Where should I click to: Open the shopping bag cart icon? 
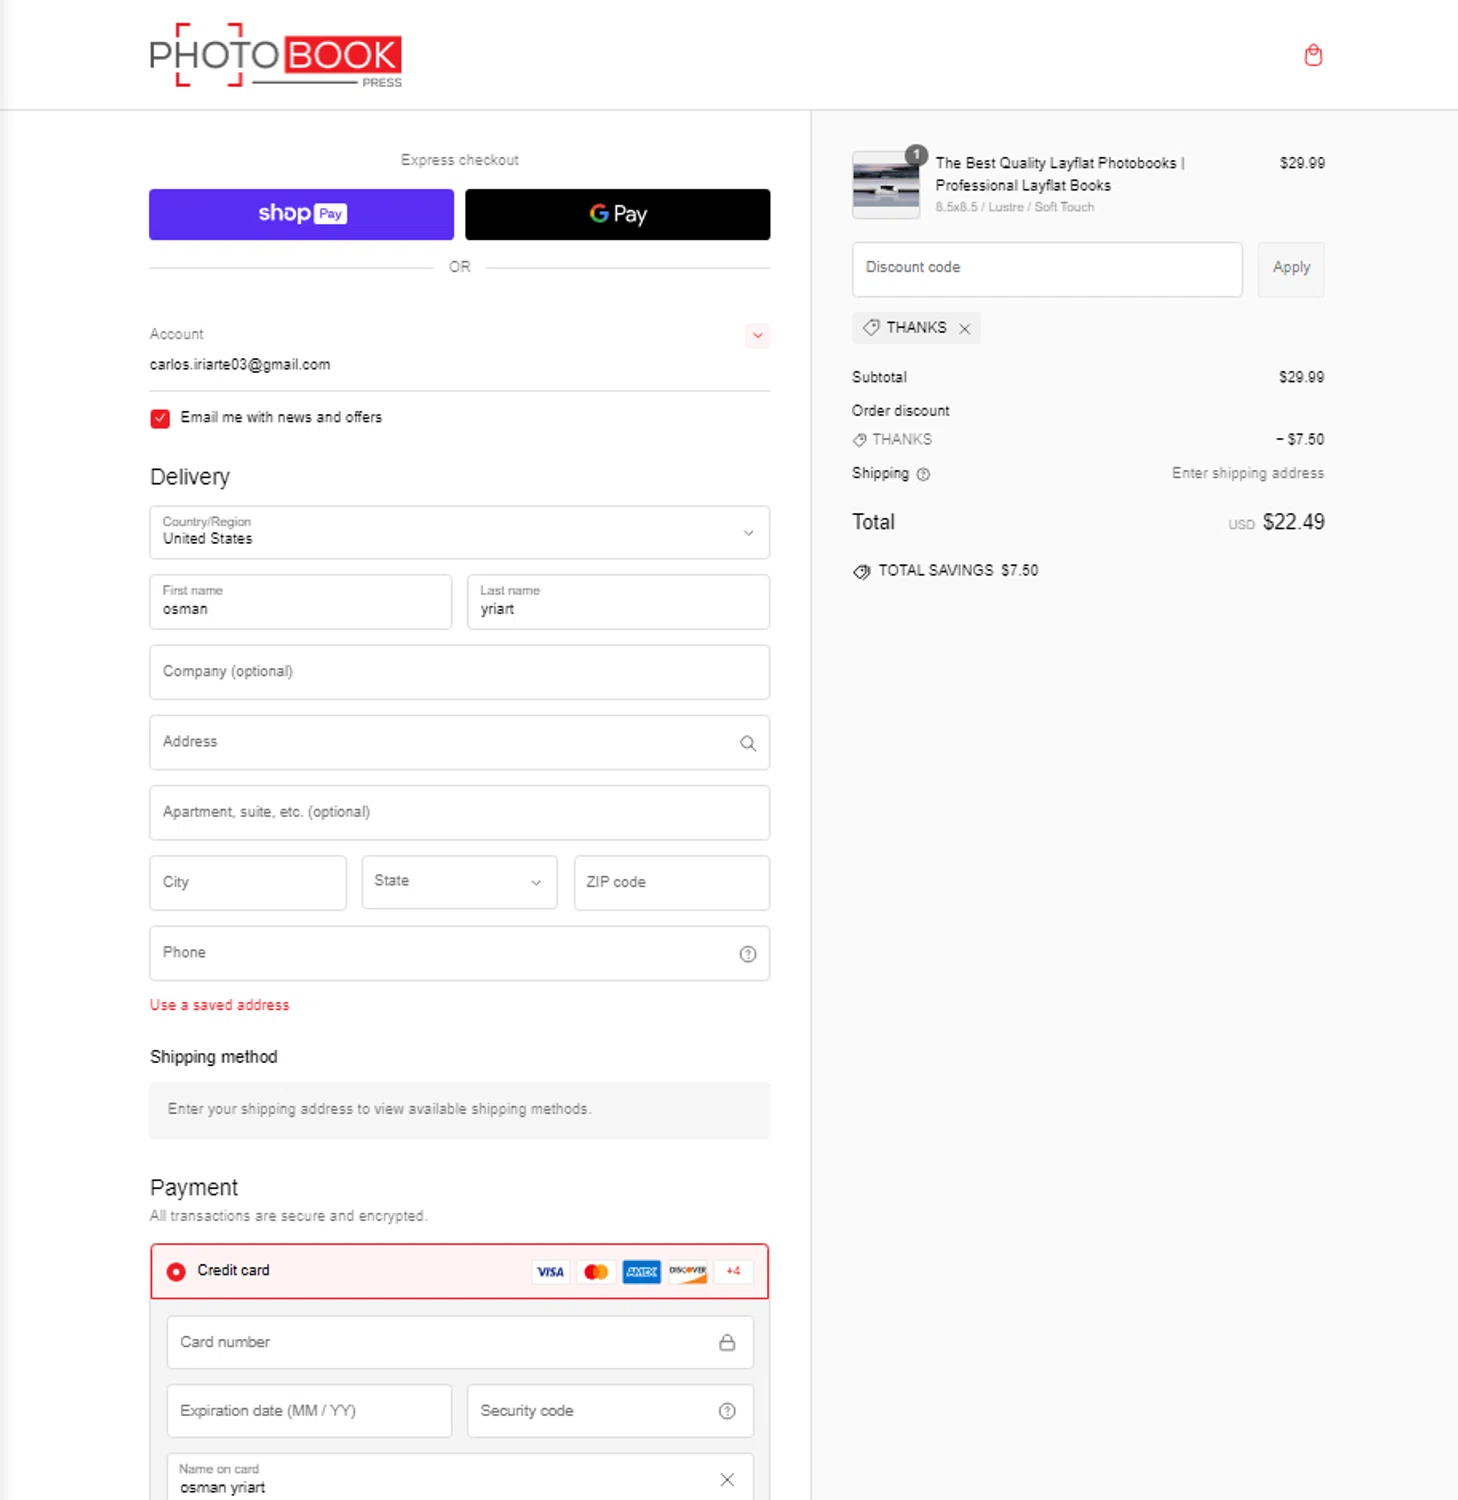click(1313, 55)
